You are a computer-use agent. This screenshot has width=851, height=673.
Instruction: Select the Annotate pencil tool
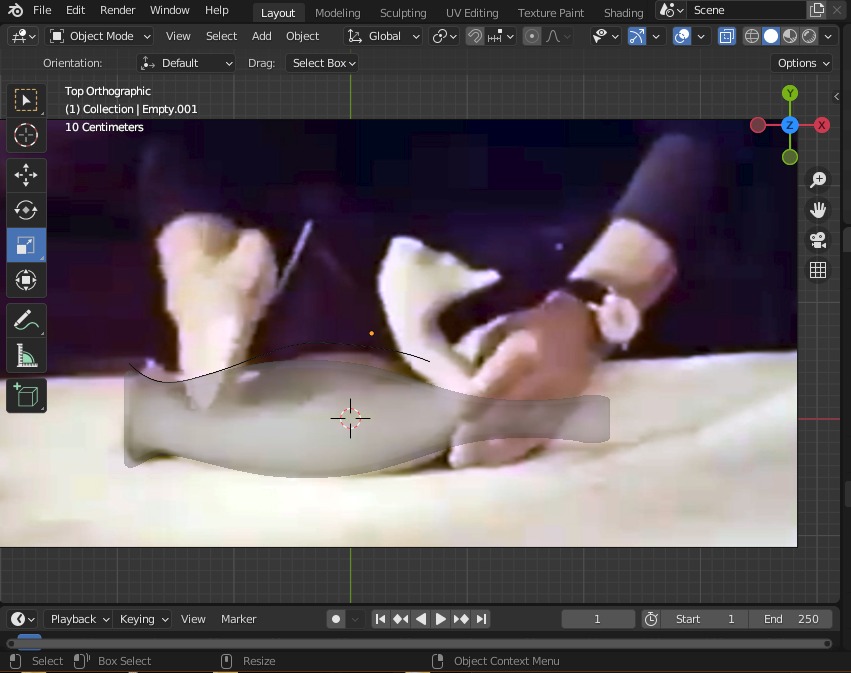click(x=26, y=321)
